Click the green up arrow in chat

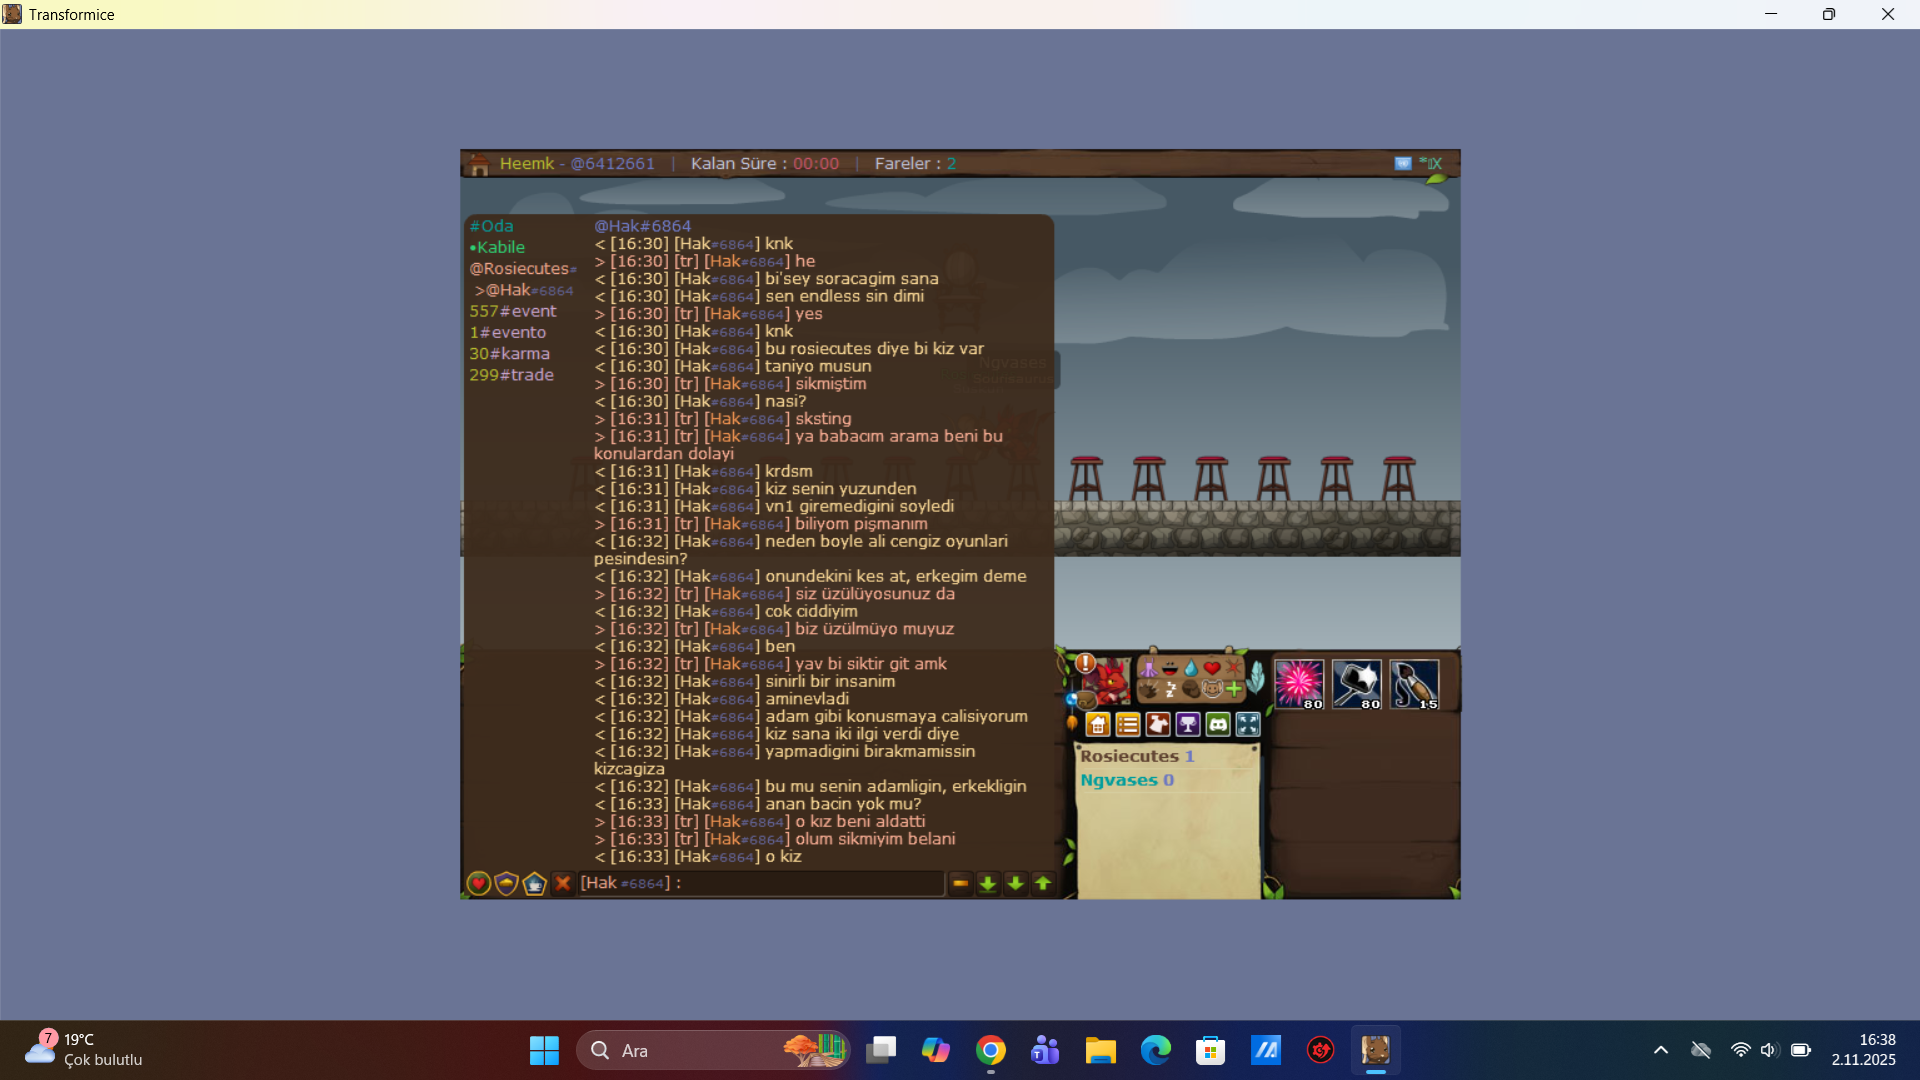pos(1043,884)
